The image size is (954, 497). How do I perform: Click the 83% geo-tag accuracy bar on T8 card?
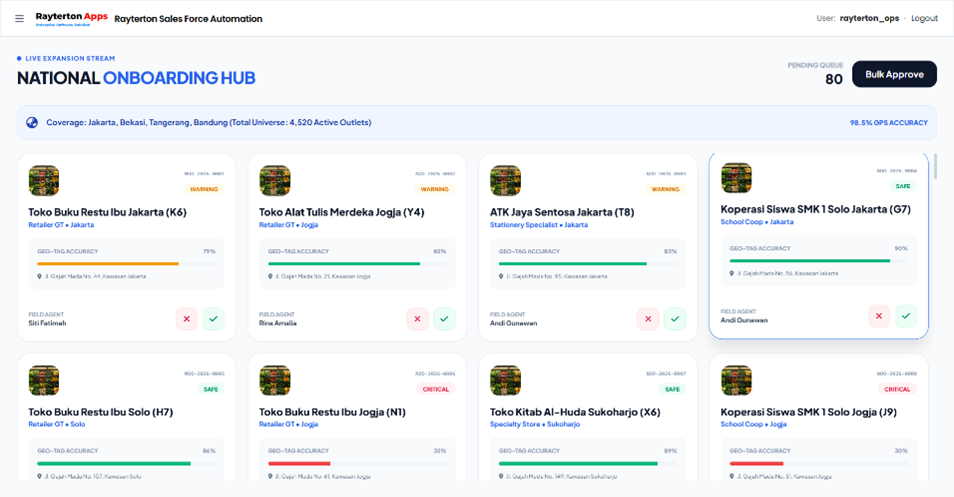[x=588, y=264]
